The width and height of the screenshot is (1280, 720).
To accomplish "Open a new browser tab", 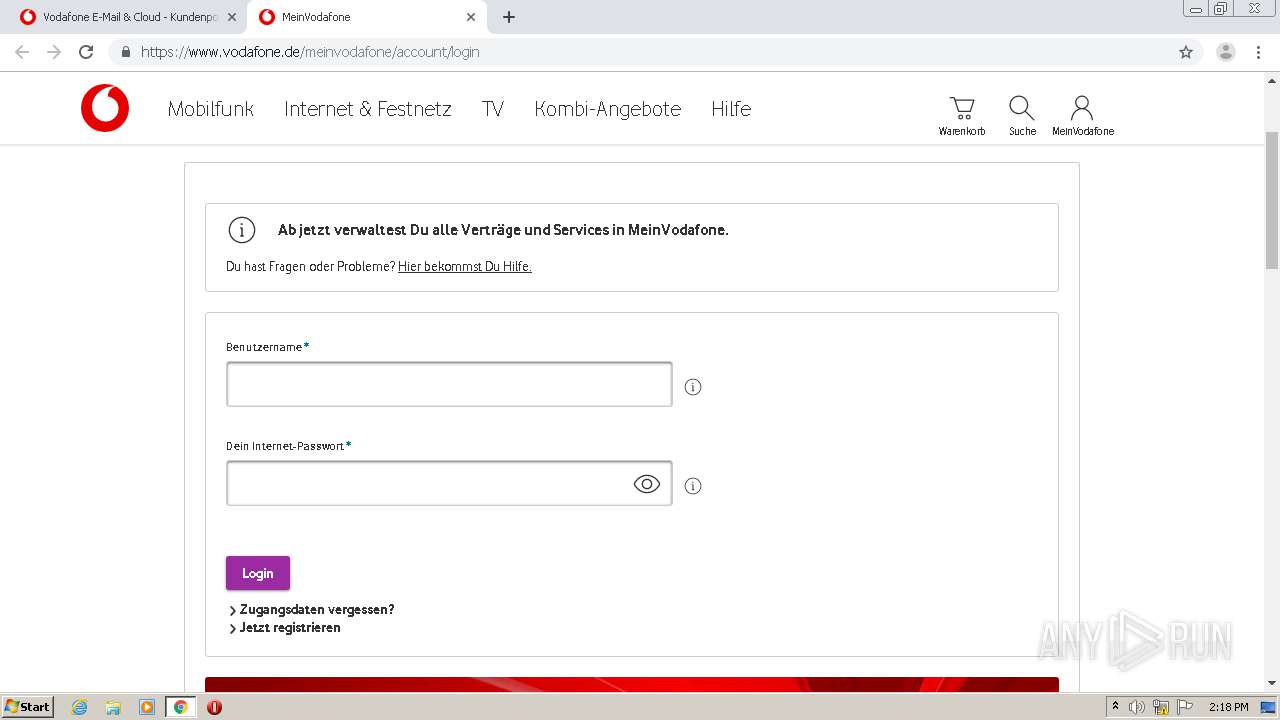I will (509, 17).
